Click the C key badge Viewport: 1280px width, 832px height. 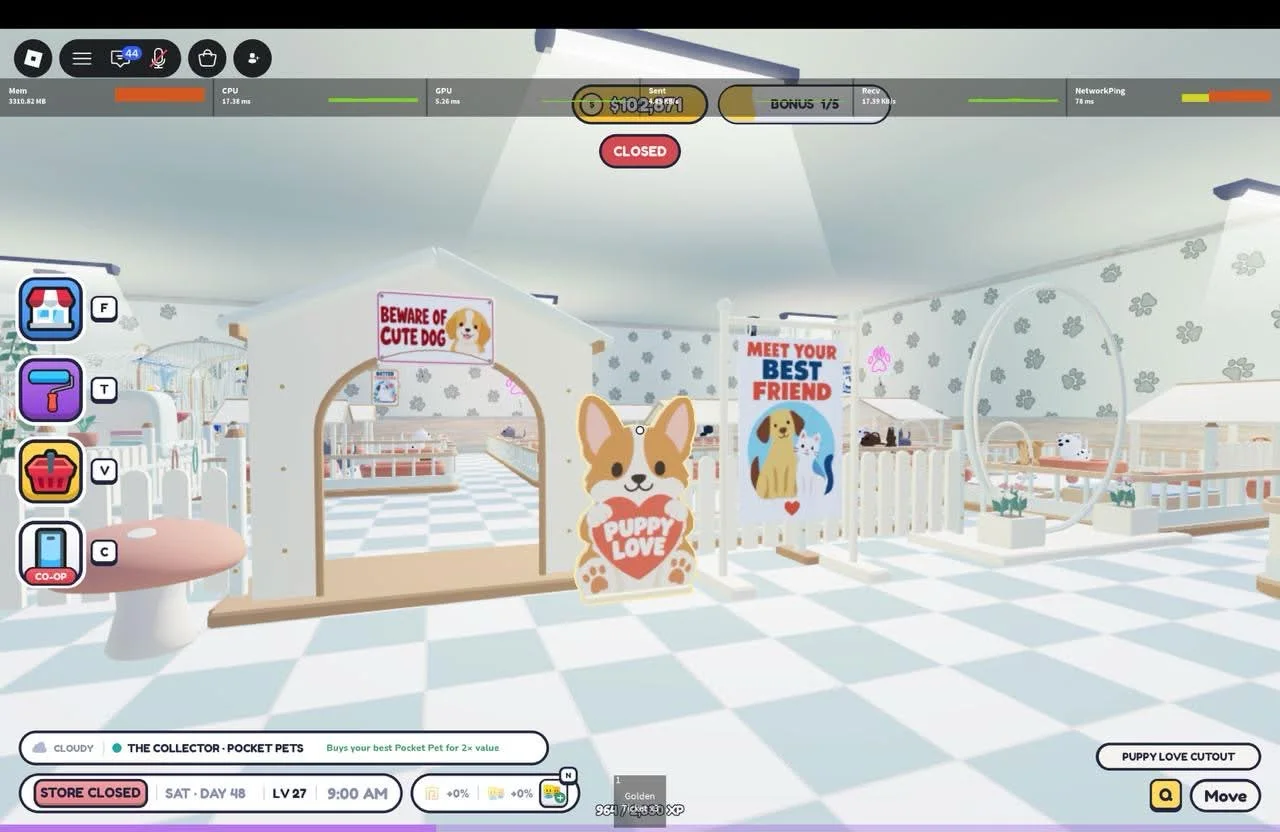point(104,551)
